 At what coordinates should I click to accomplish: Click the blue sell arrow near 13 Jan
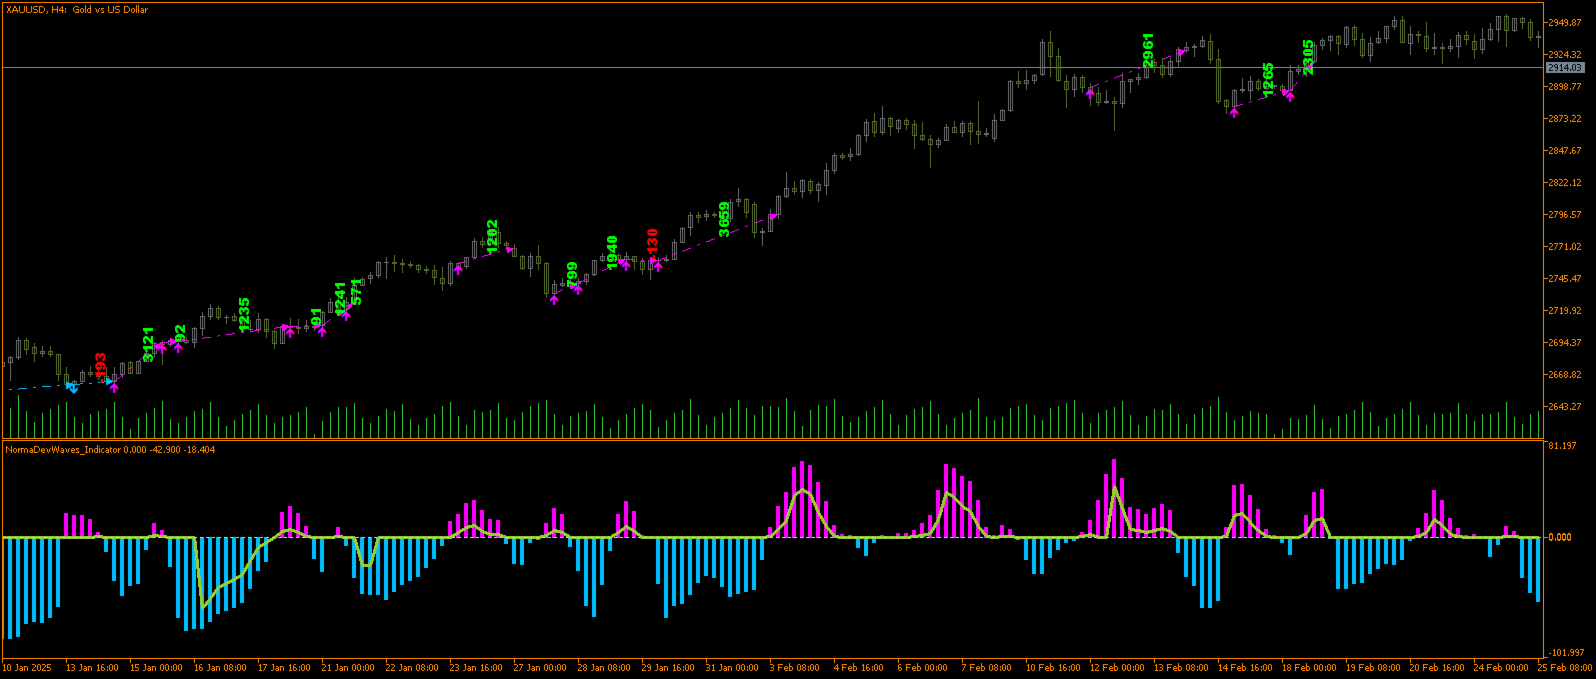pyautogui.click(x=72, y=388)
